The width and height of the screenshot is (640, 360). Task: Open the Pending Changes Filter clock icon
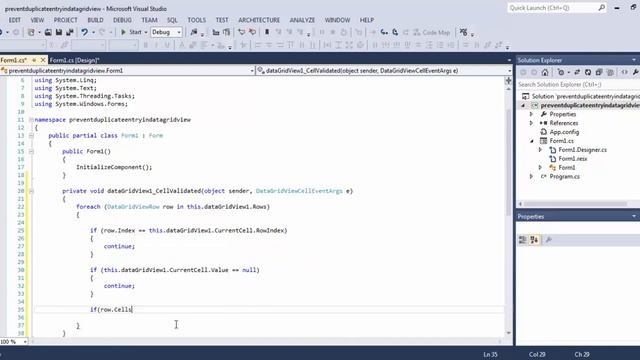pos(561,72)
